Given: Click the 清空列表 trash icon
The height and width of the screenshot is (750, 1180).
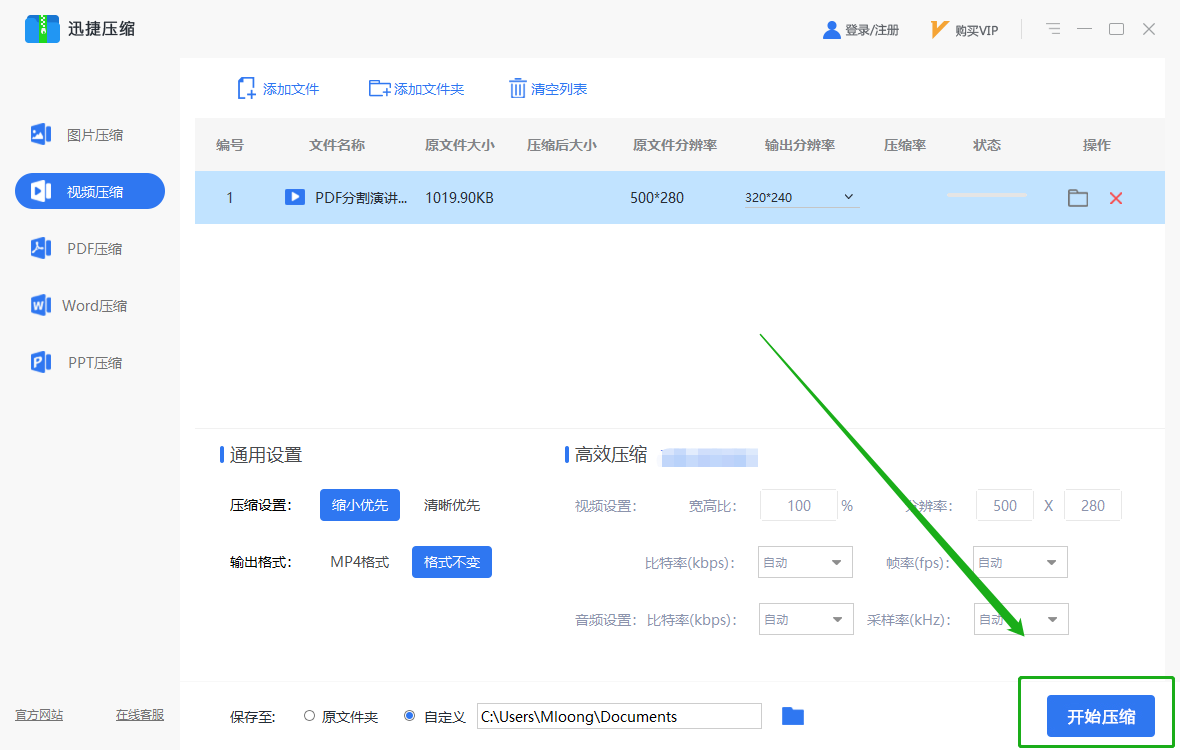Looking at the screenshot, I should 517,89.
